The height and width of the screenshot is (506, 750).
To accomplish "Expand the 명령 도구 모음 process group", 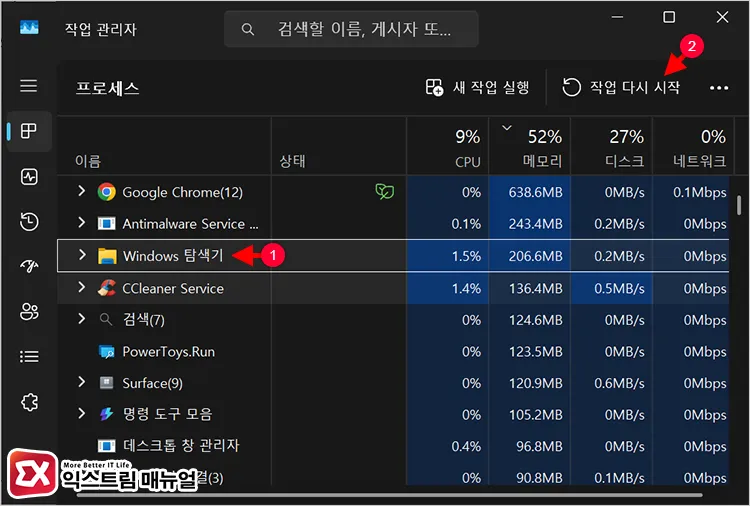I will pyautogui.click(x=82, y=413).
